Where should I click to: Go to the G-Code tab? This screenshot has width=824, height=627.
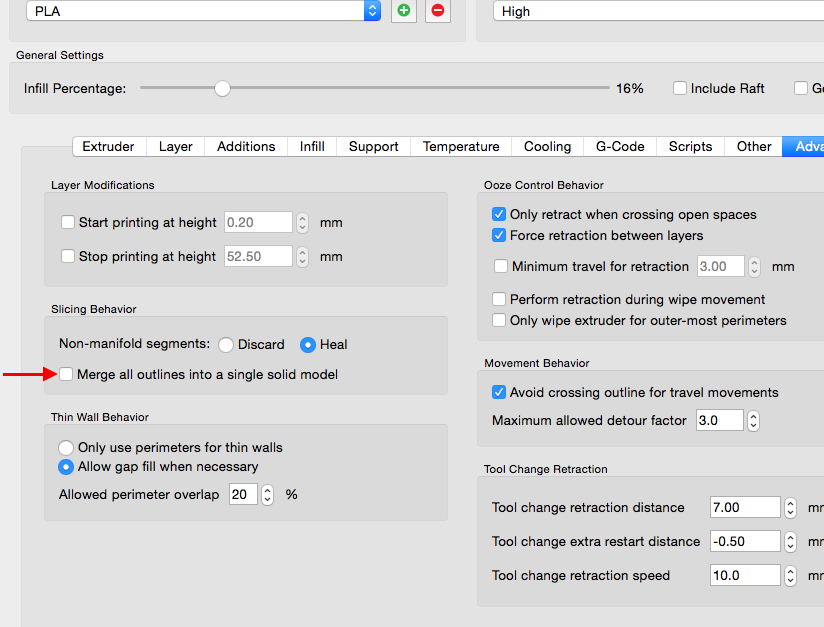[x=620, y=146]
